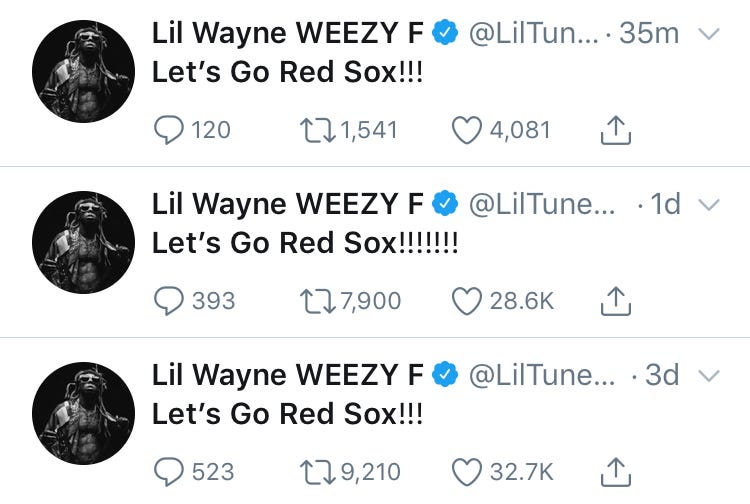Share the tweet posted 1d ago
The image size is (750, 504).
pyautogui.click(x=616, y=300)
